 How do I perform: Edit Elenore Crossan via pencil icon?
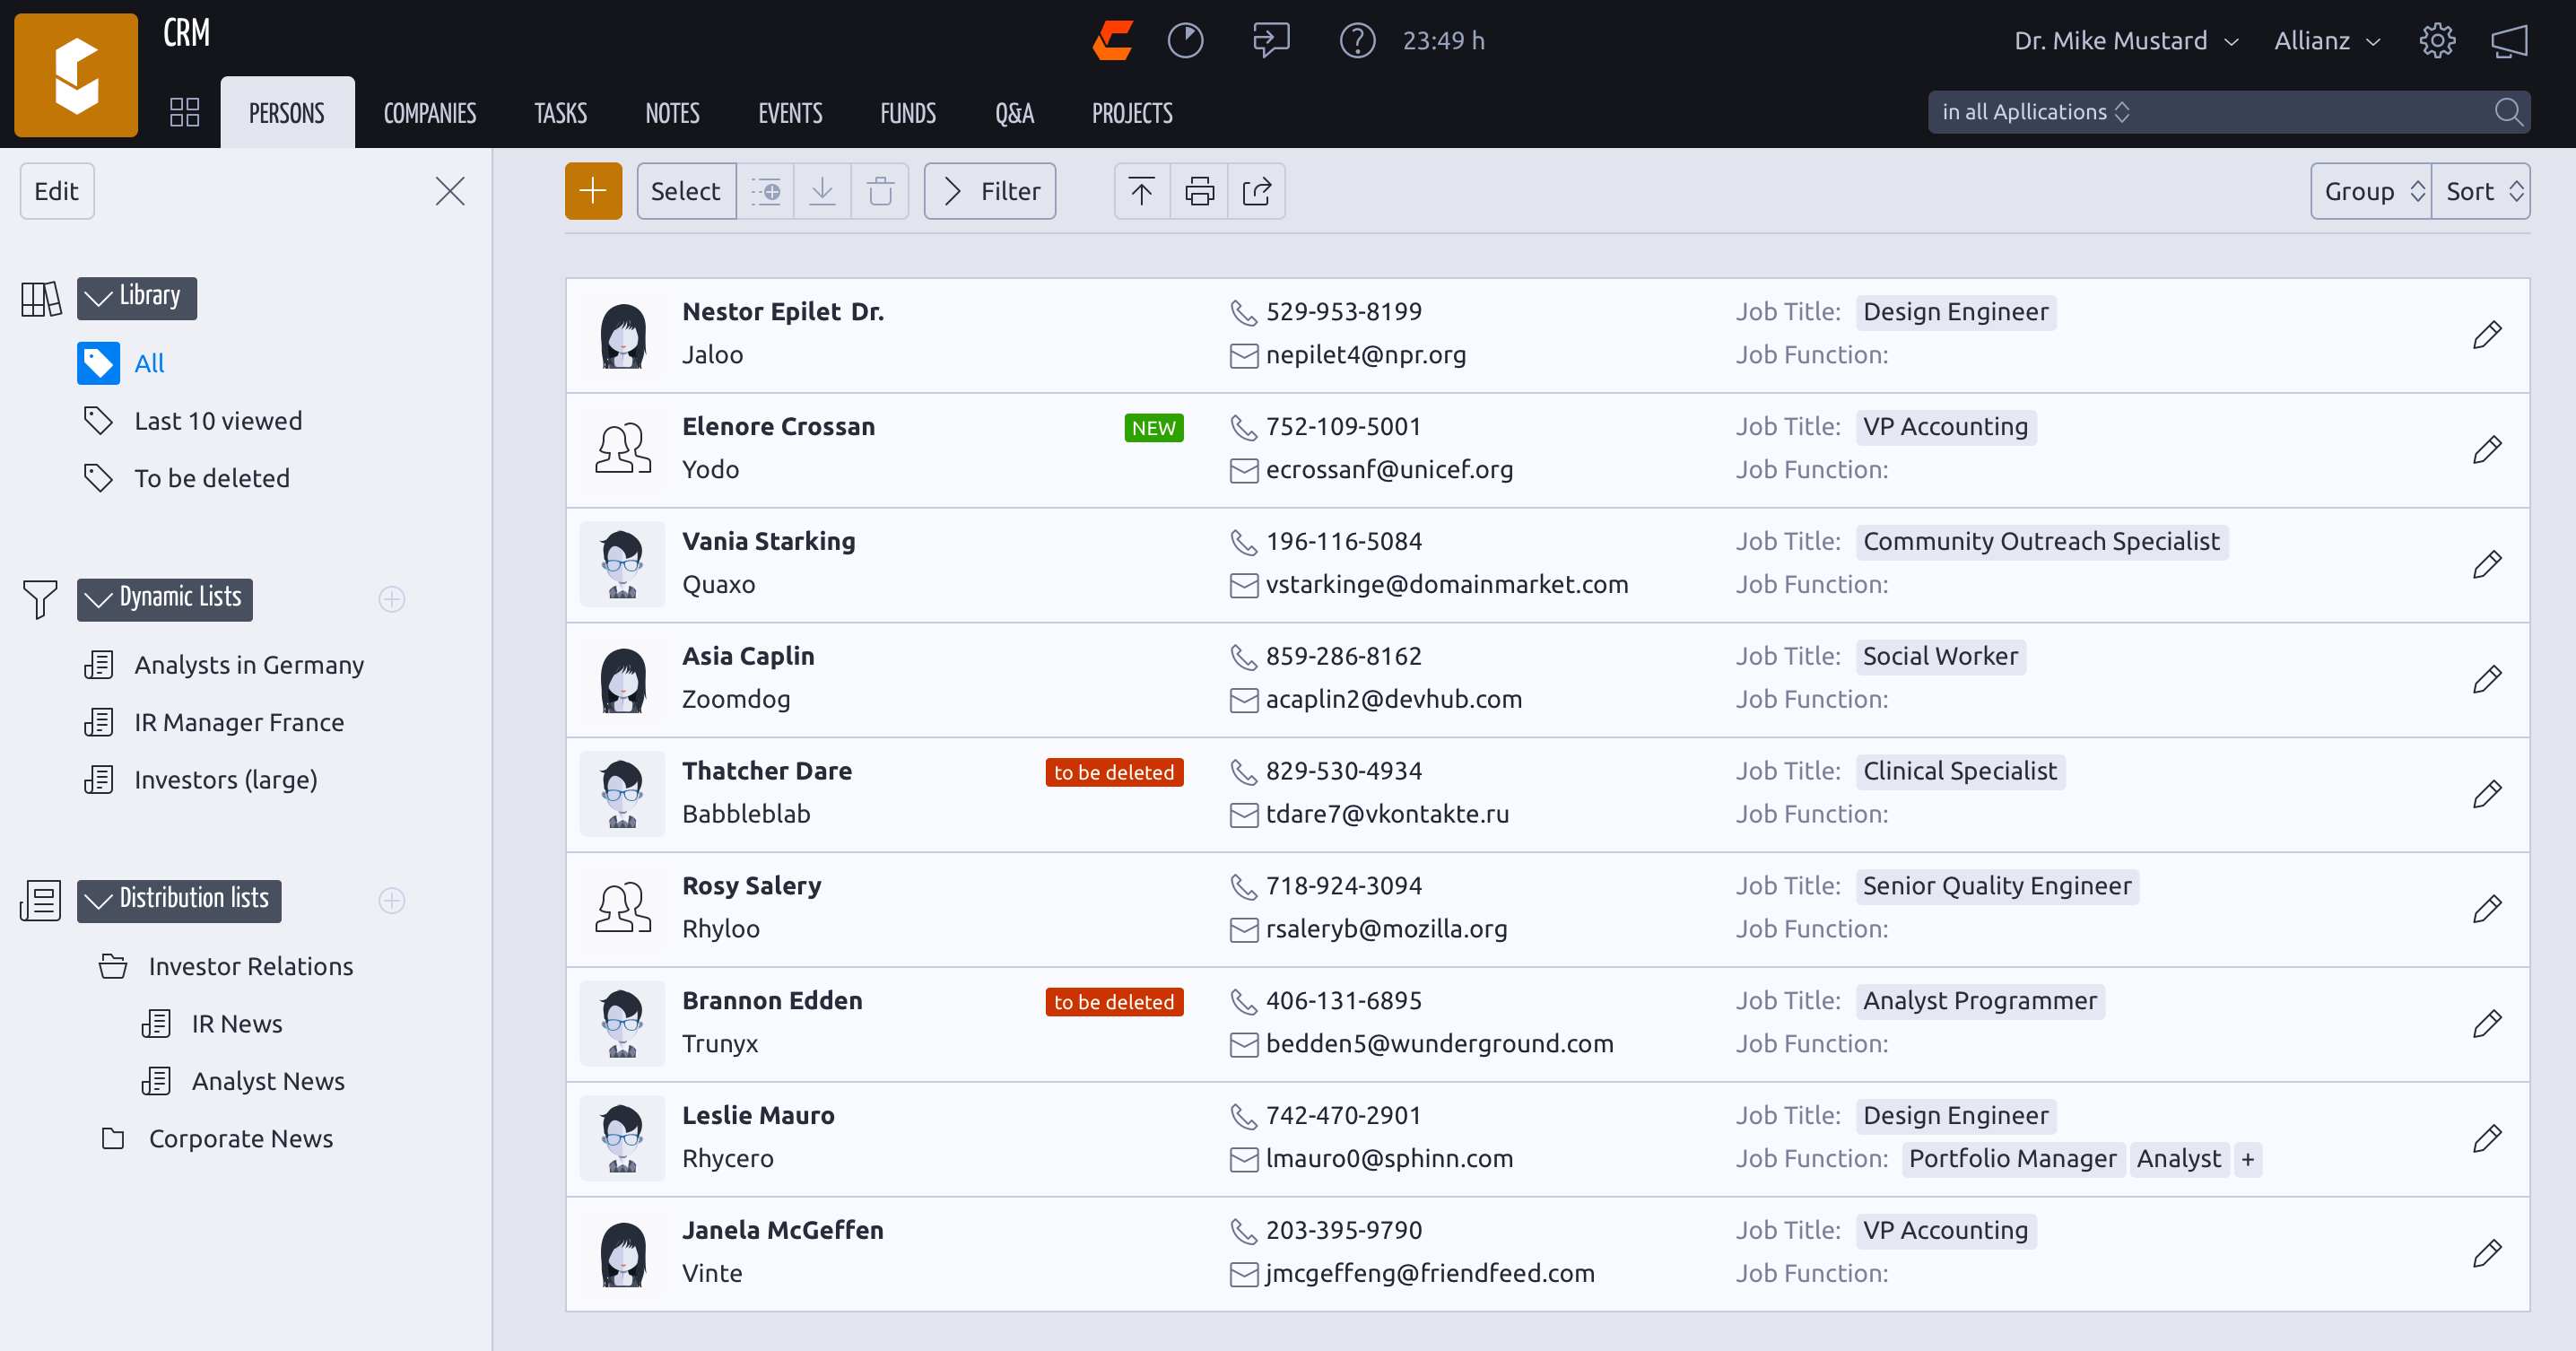[2487, 450]
